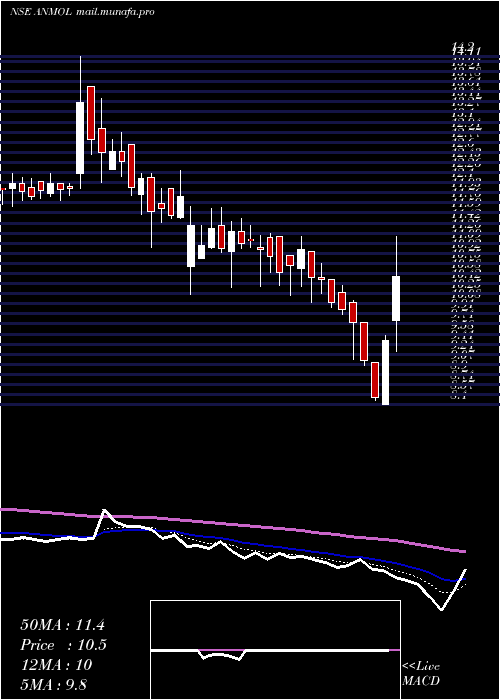Select the 50MA : 11.4 label
The image size is (500, 700).
click(62, 625)
